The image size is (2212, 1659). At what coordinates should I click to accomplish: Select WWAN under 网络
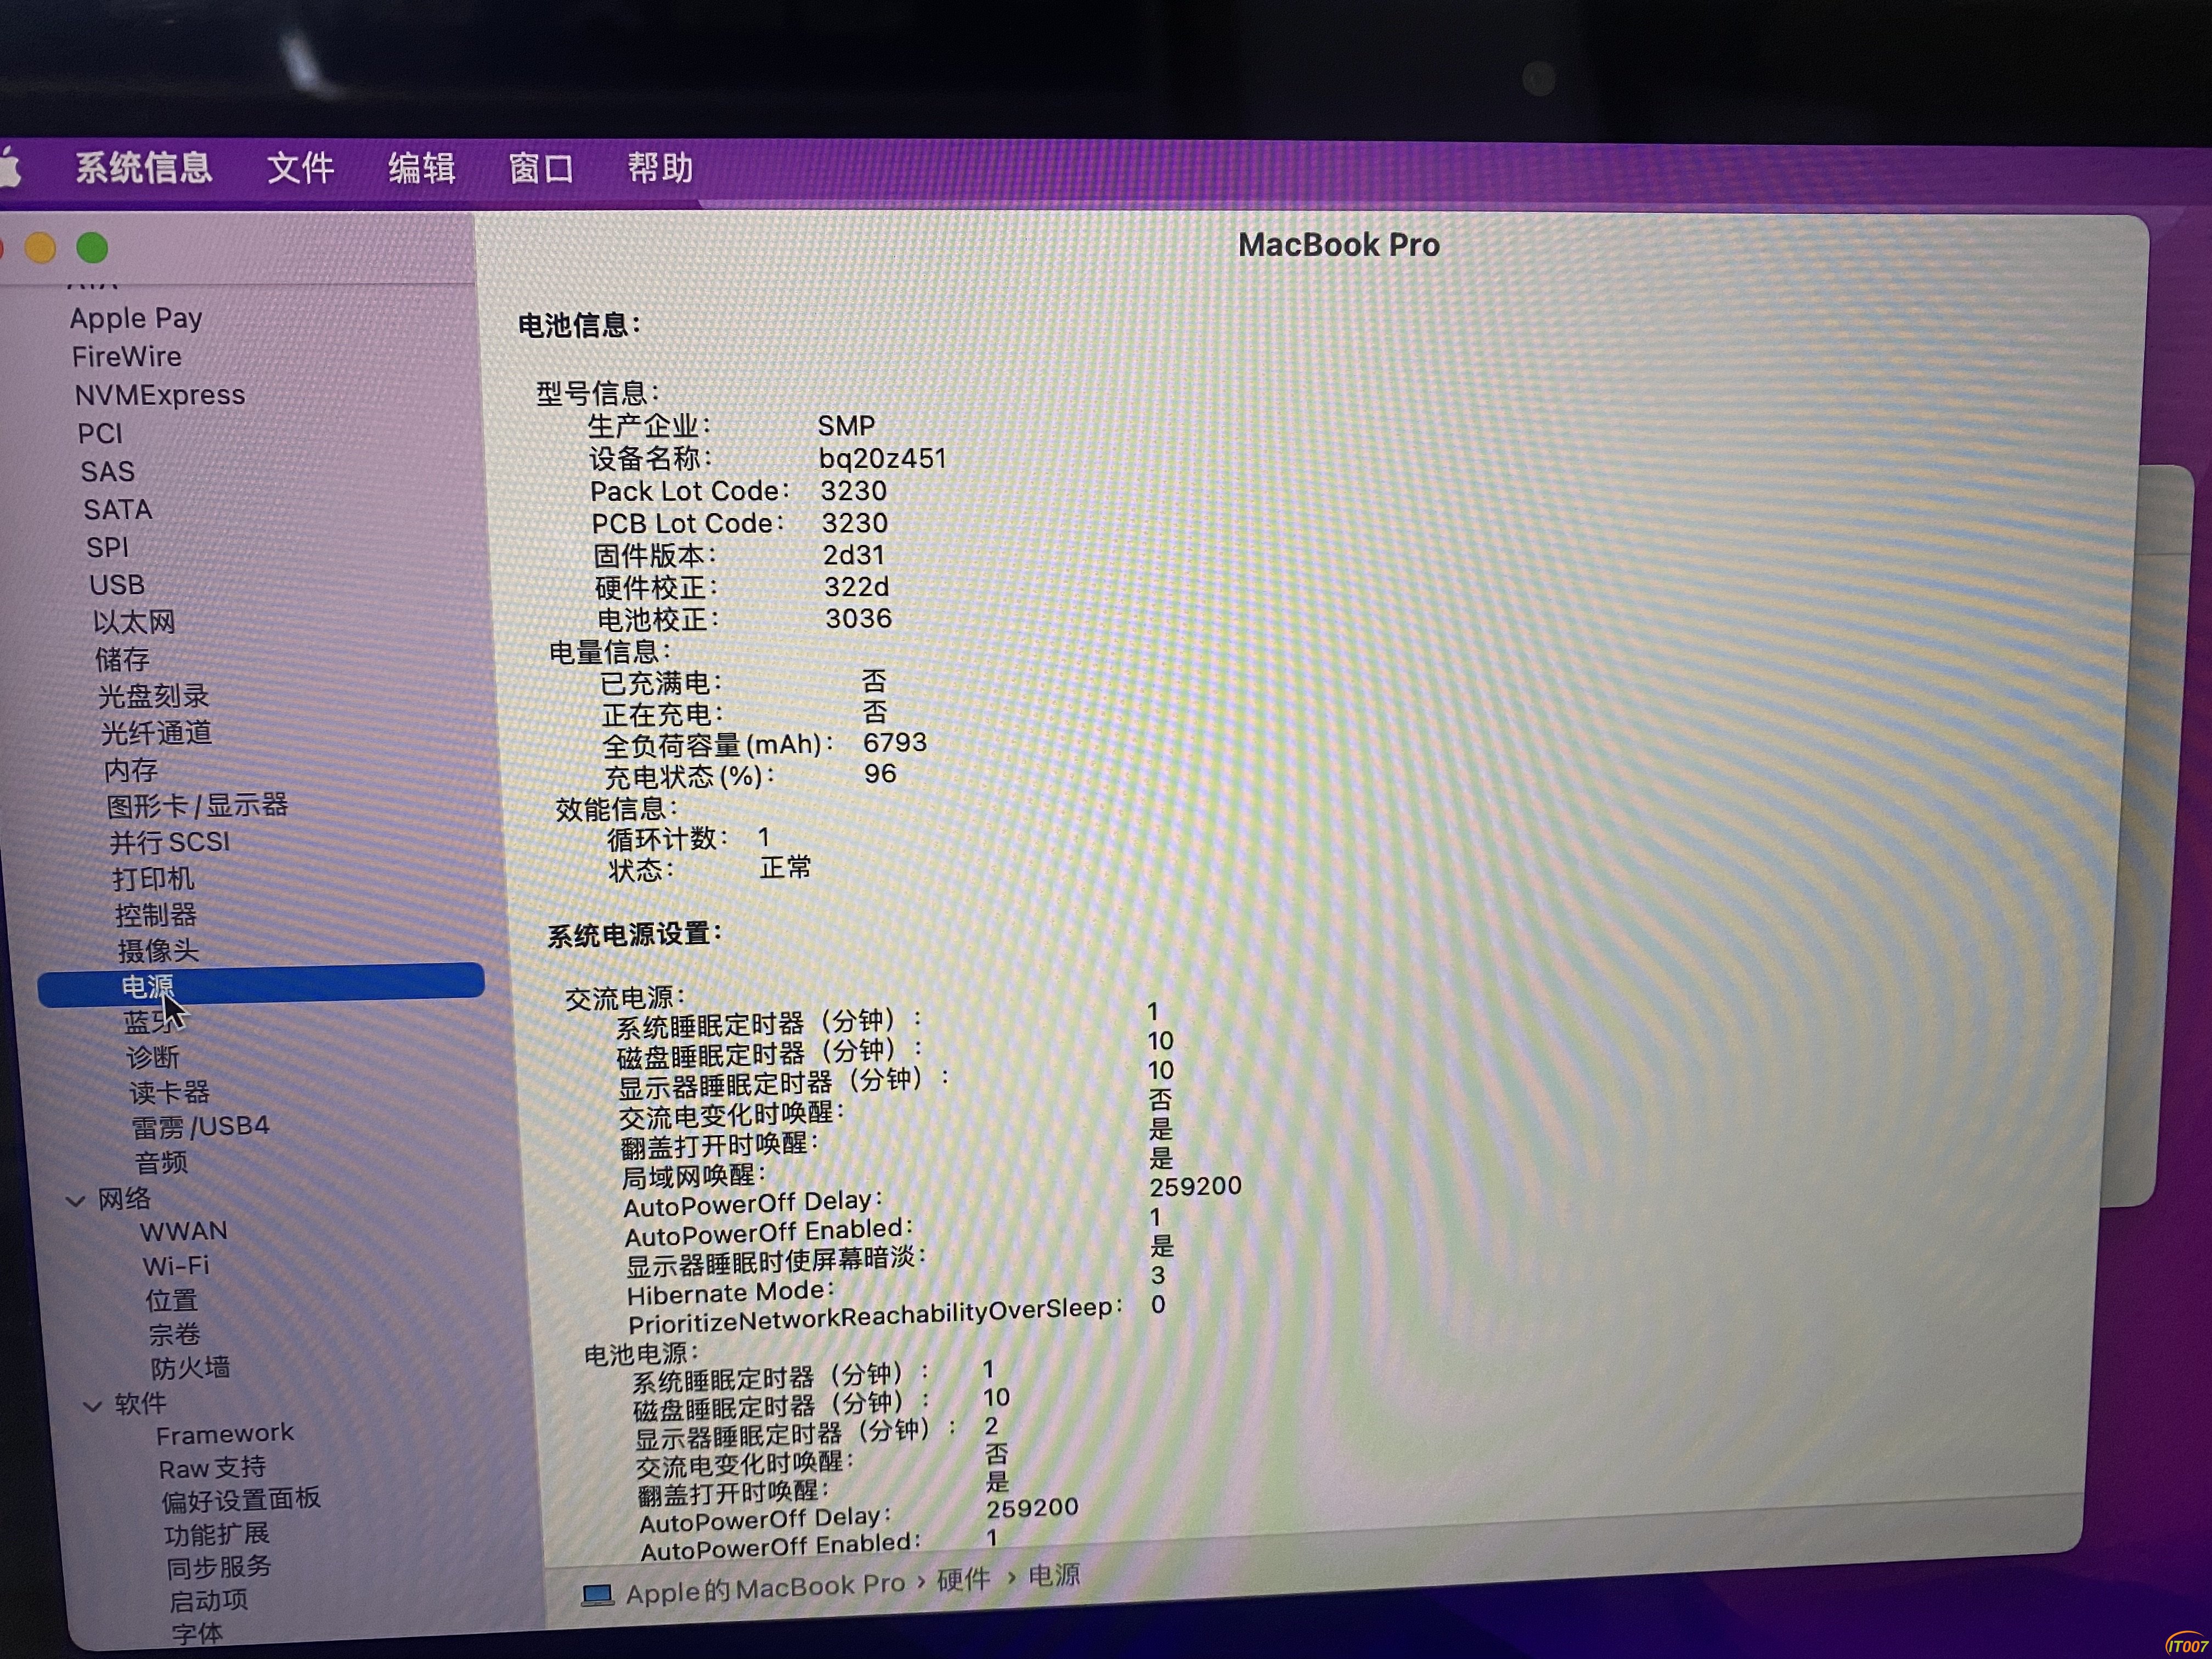pos(184,1231)
